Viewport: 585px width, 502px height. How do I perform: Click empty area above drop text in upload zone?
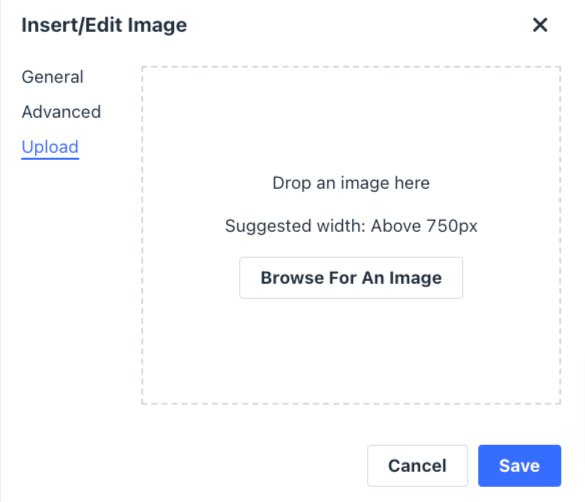pyautogui.click(x=351, y=119)
